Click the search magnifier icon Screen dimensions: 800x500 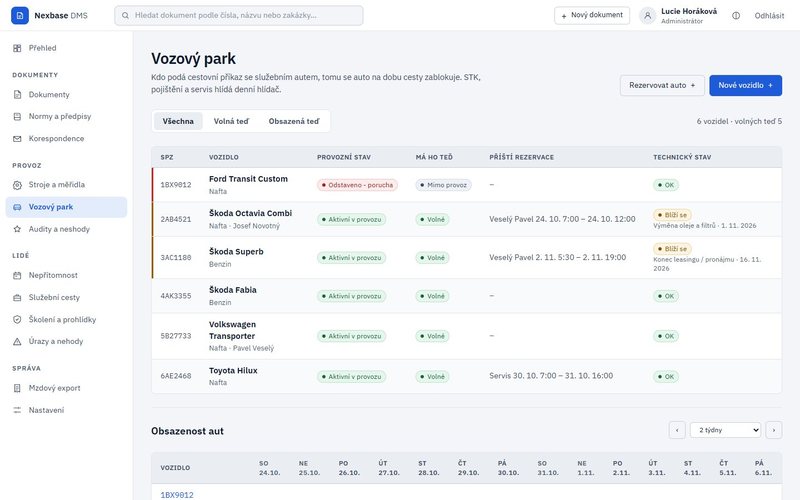(x=125, y=15)
